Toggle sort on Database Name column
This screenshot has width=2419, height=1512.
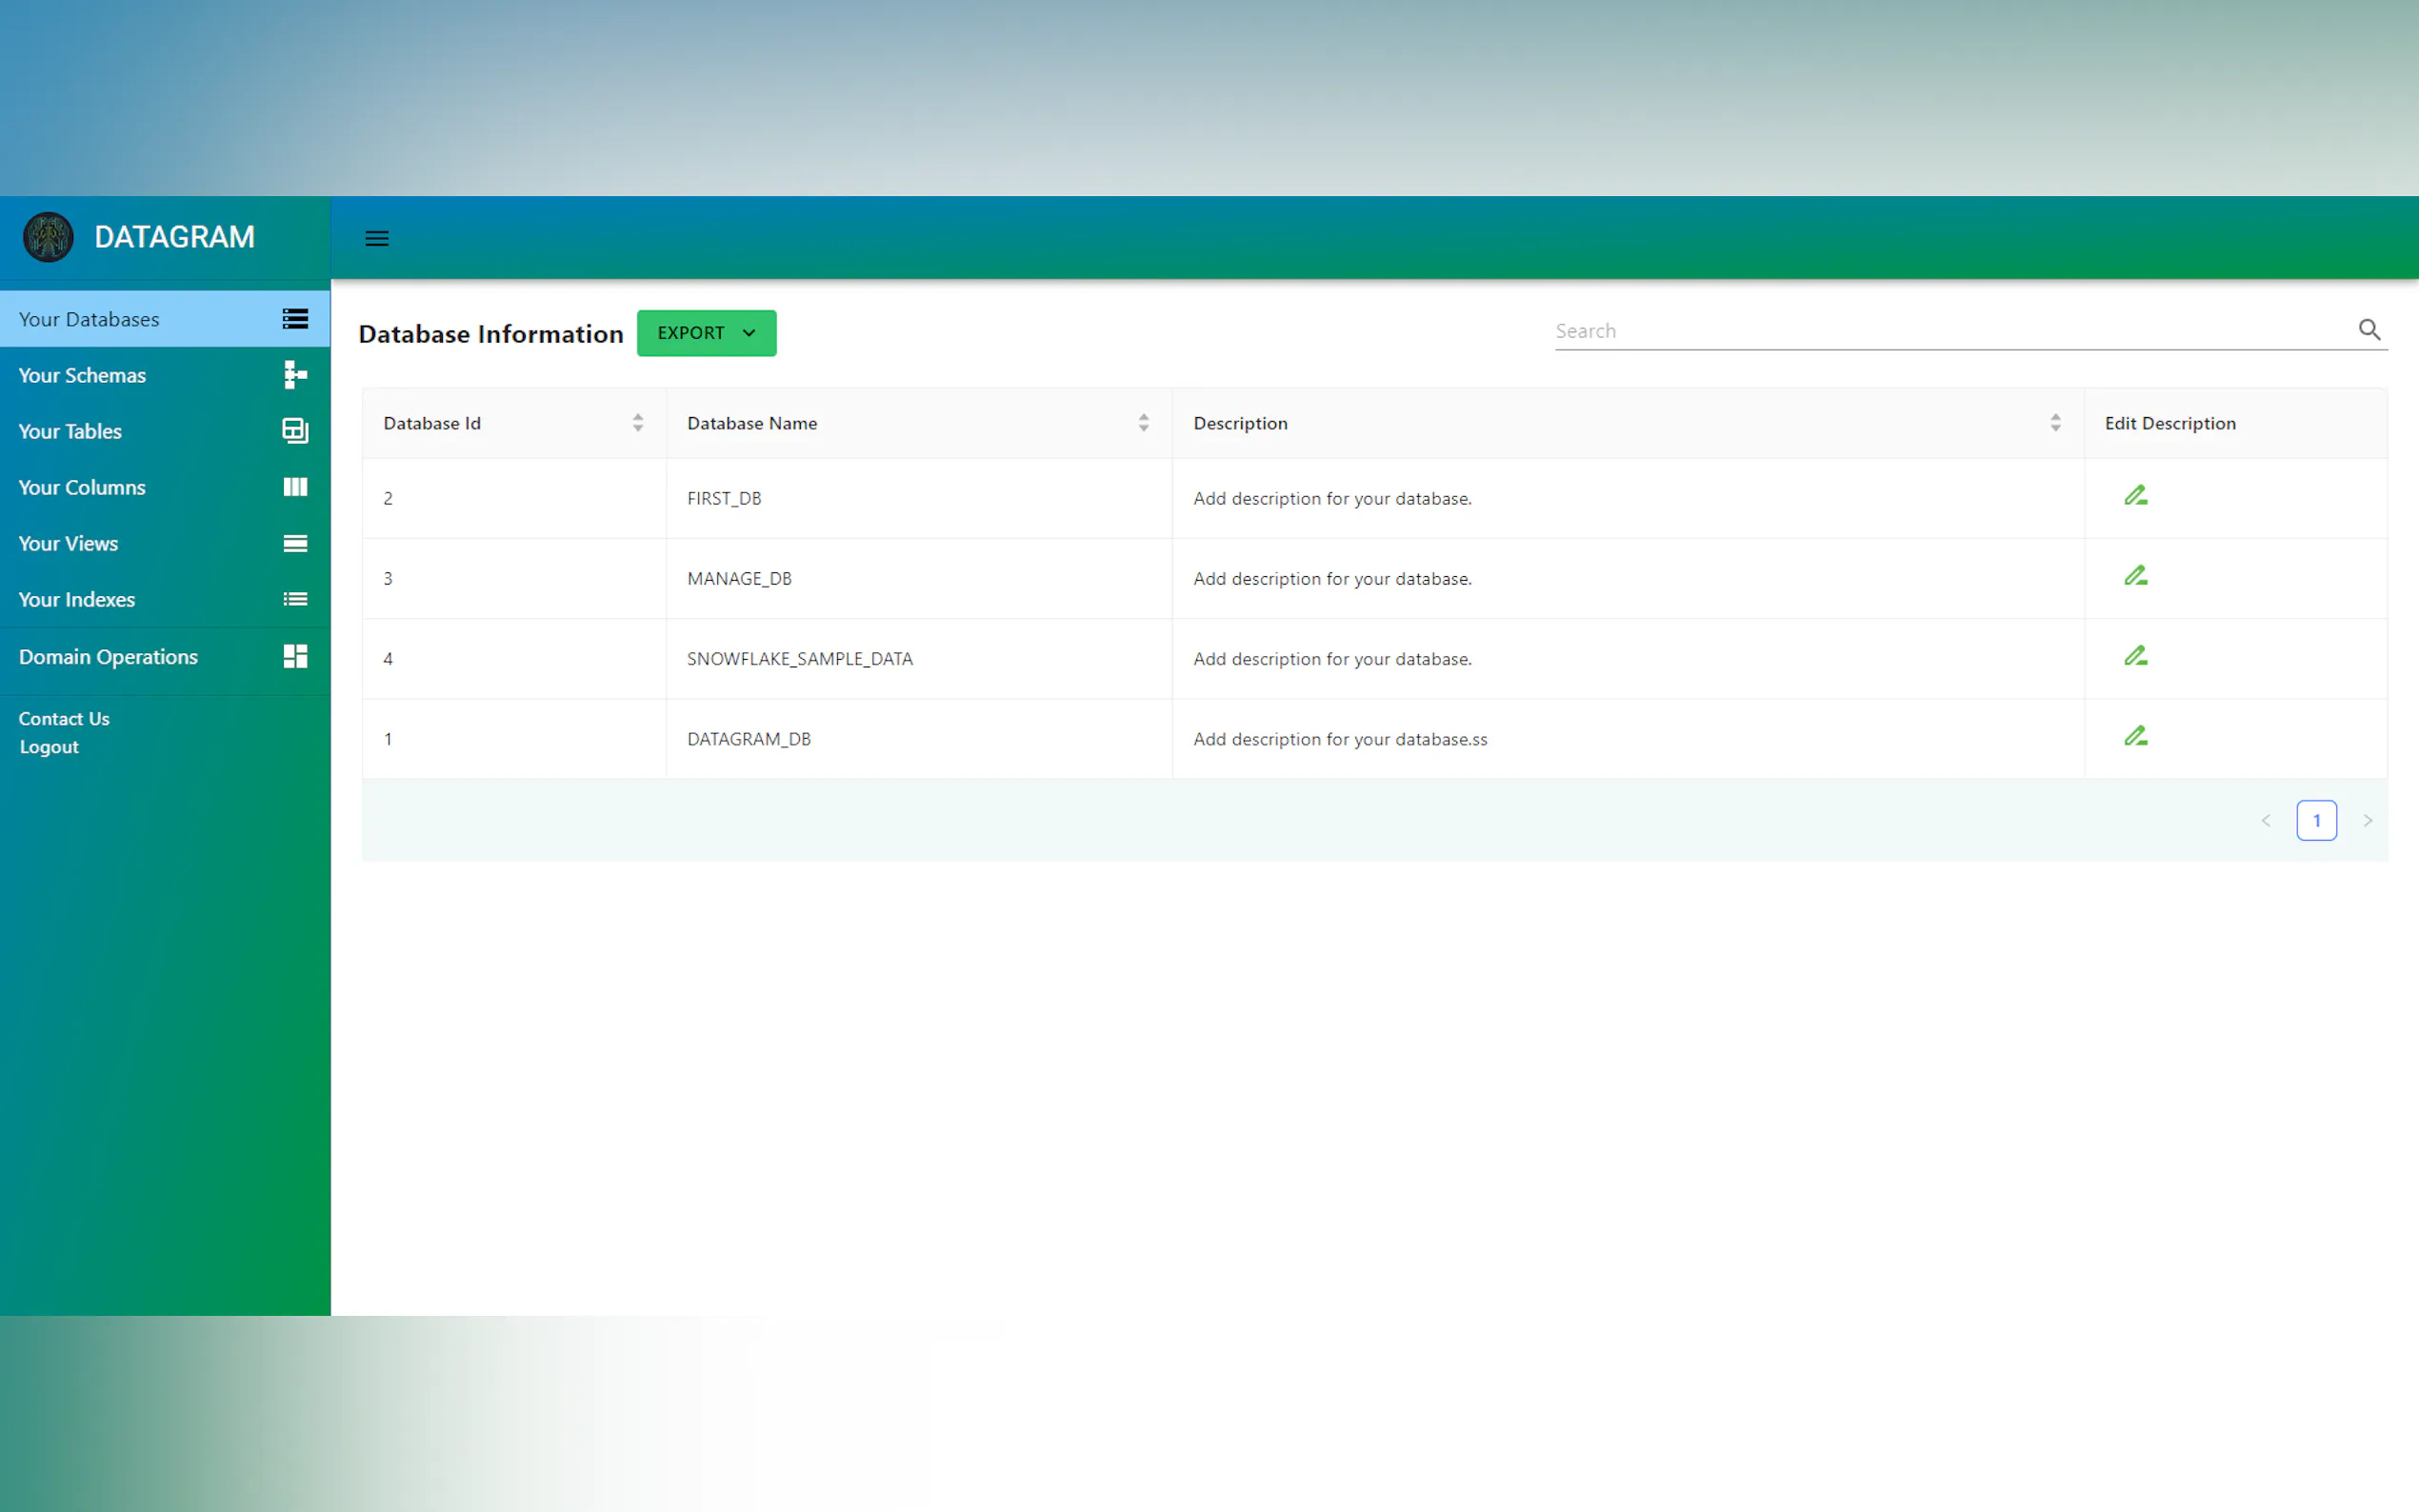tap(1143, 423)
